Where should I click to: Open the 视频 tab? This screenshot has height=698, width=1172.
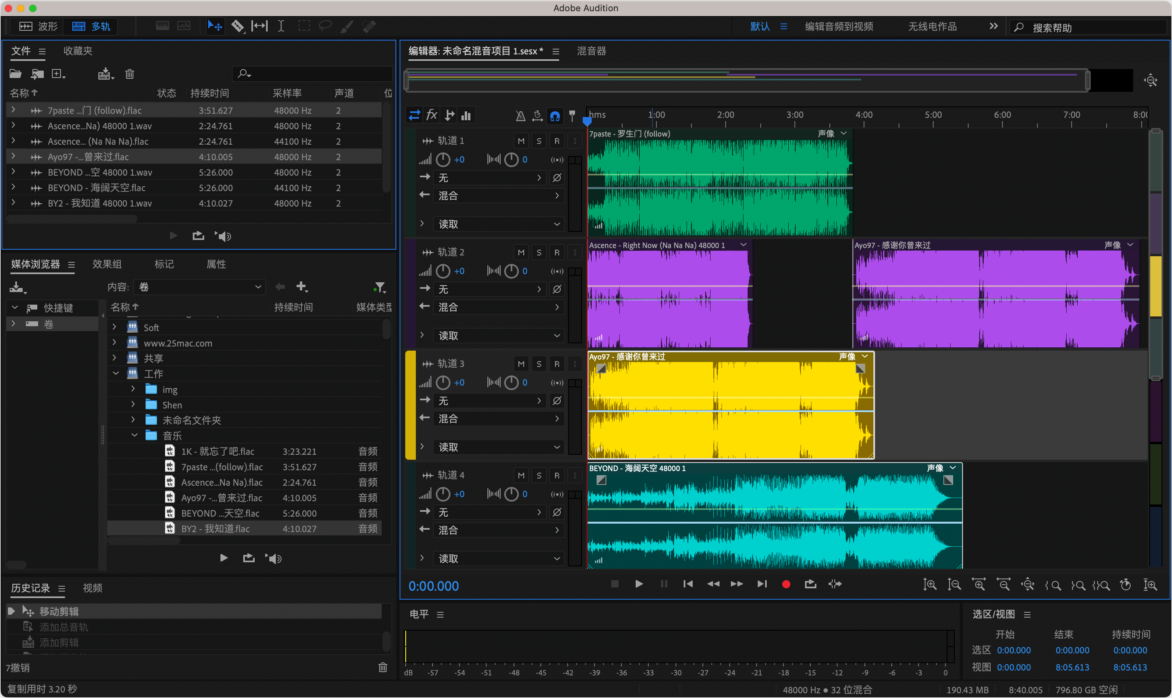point(93,588)
